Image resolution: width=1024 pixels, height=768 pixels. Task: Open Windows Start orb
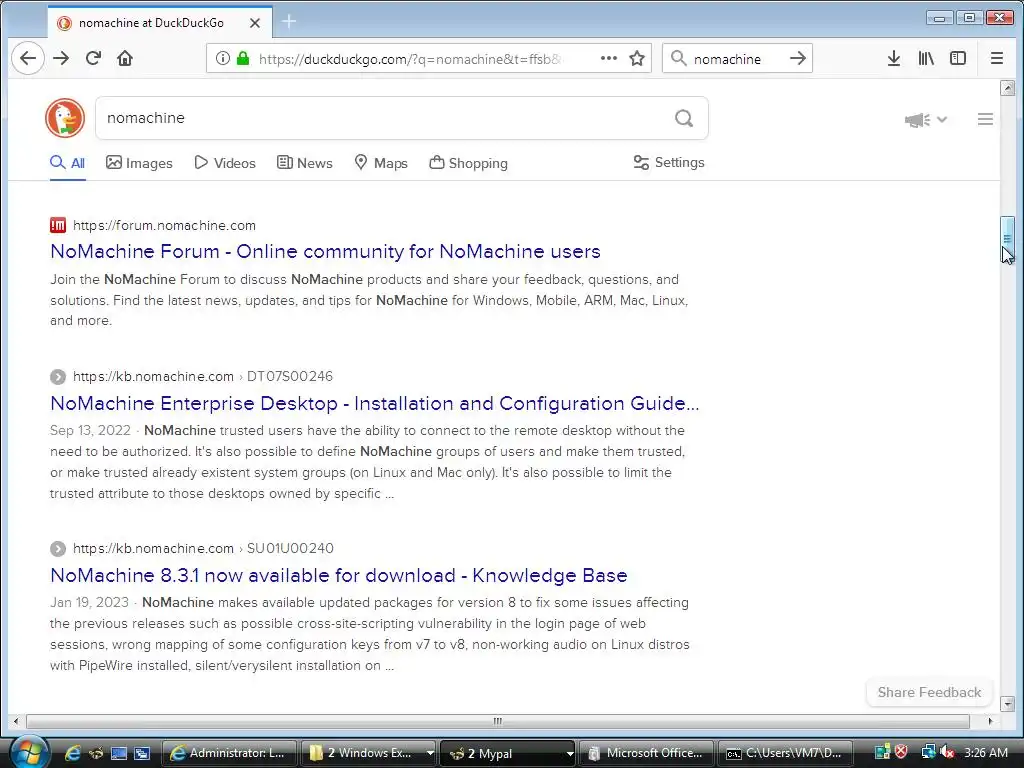coord(29,753)
